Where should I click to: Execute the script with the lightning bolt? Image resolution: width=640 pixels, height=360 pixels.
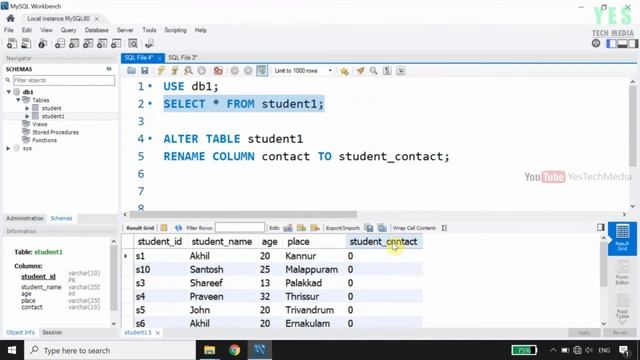(161, 71)
